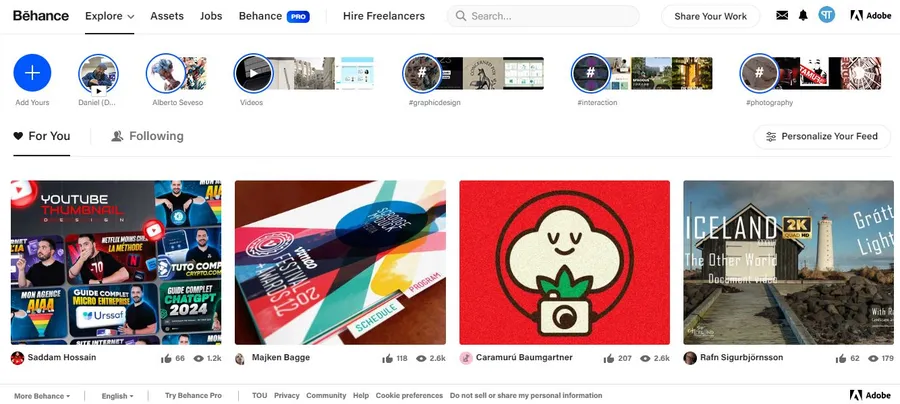Open the TOU footer link
Image resolution: width=900 pixels, height=404 pixels.
pyautogui.click(x=259, y=395)
